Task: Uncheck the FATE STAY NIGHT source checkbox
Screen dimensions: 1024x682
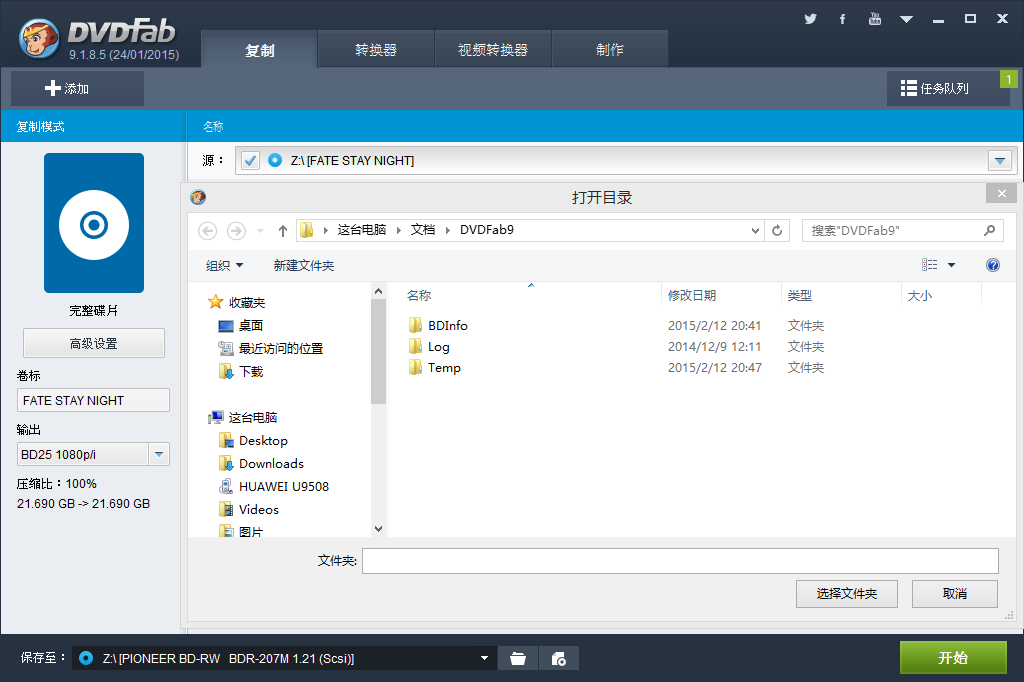Action: tap(250, 160)
